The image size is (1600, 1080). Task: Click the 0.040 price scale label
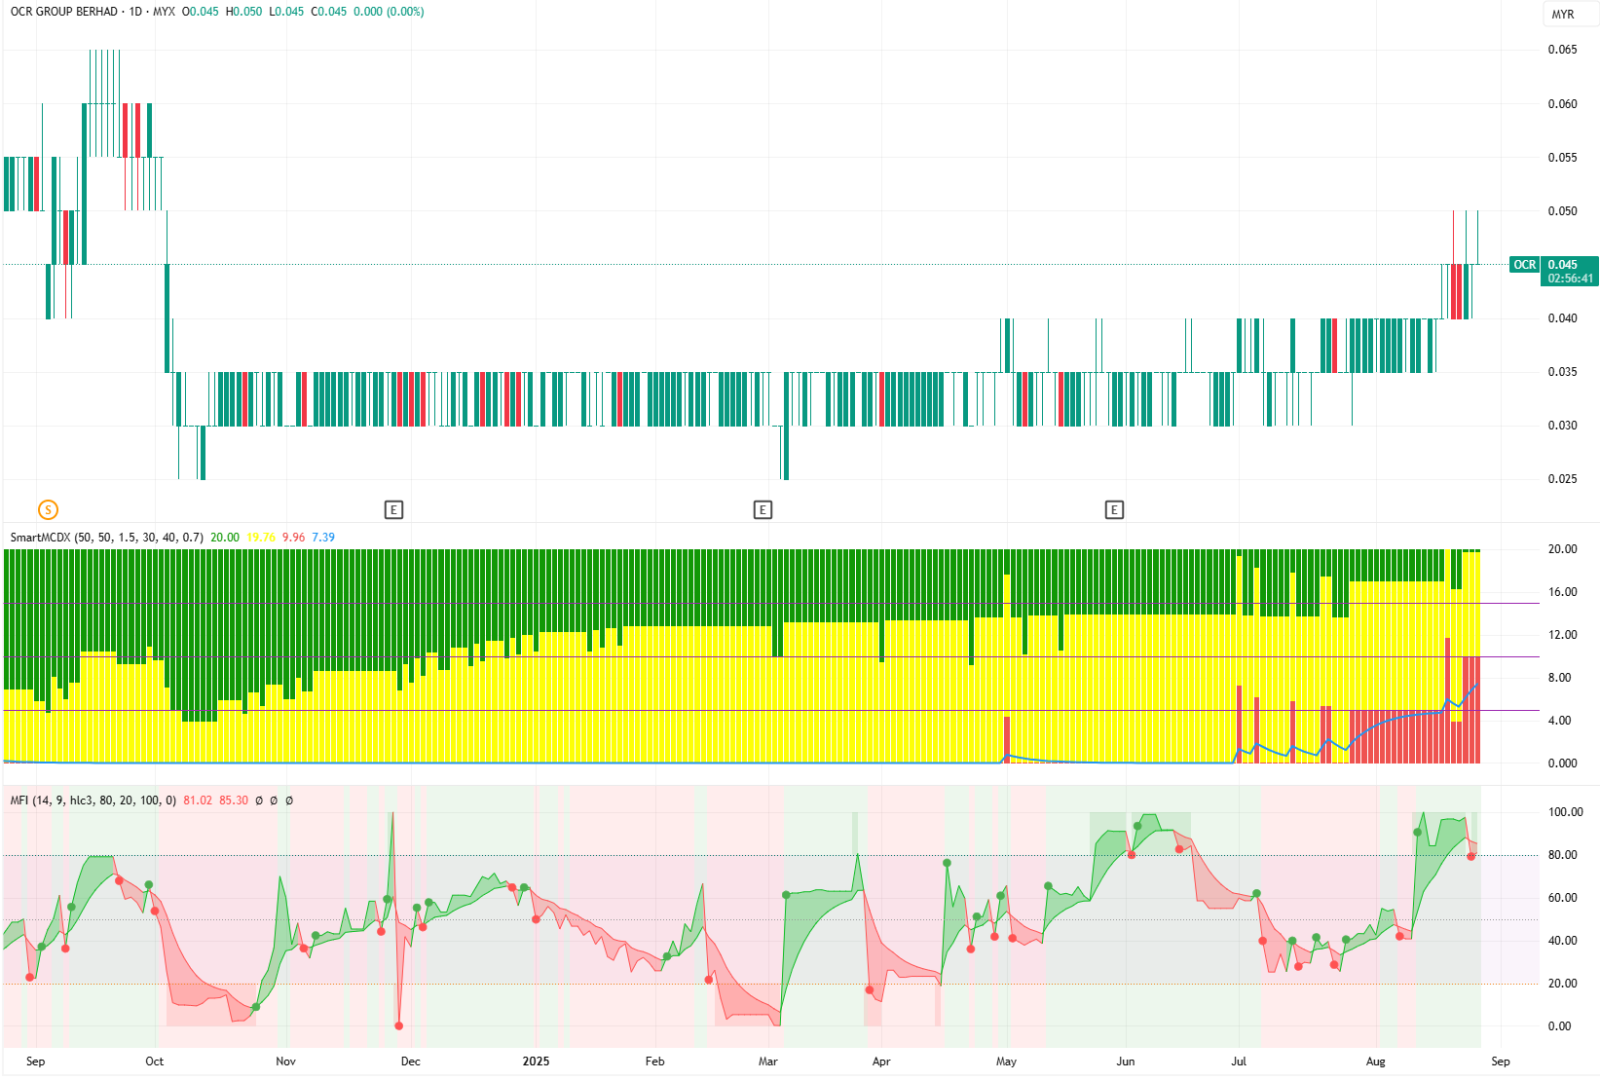pos(1562,319)
